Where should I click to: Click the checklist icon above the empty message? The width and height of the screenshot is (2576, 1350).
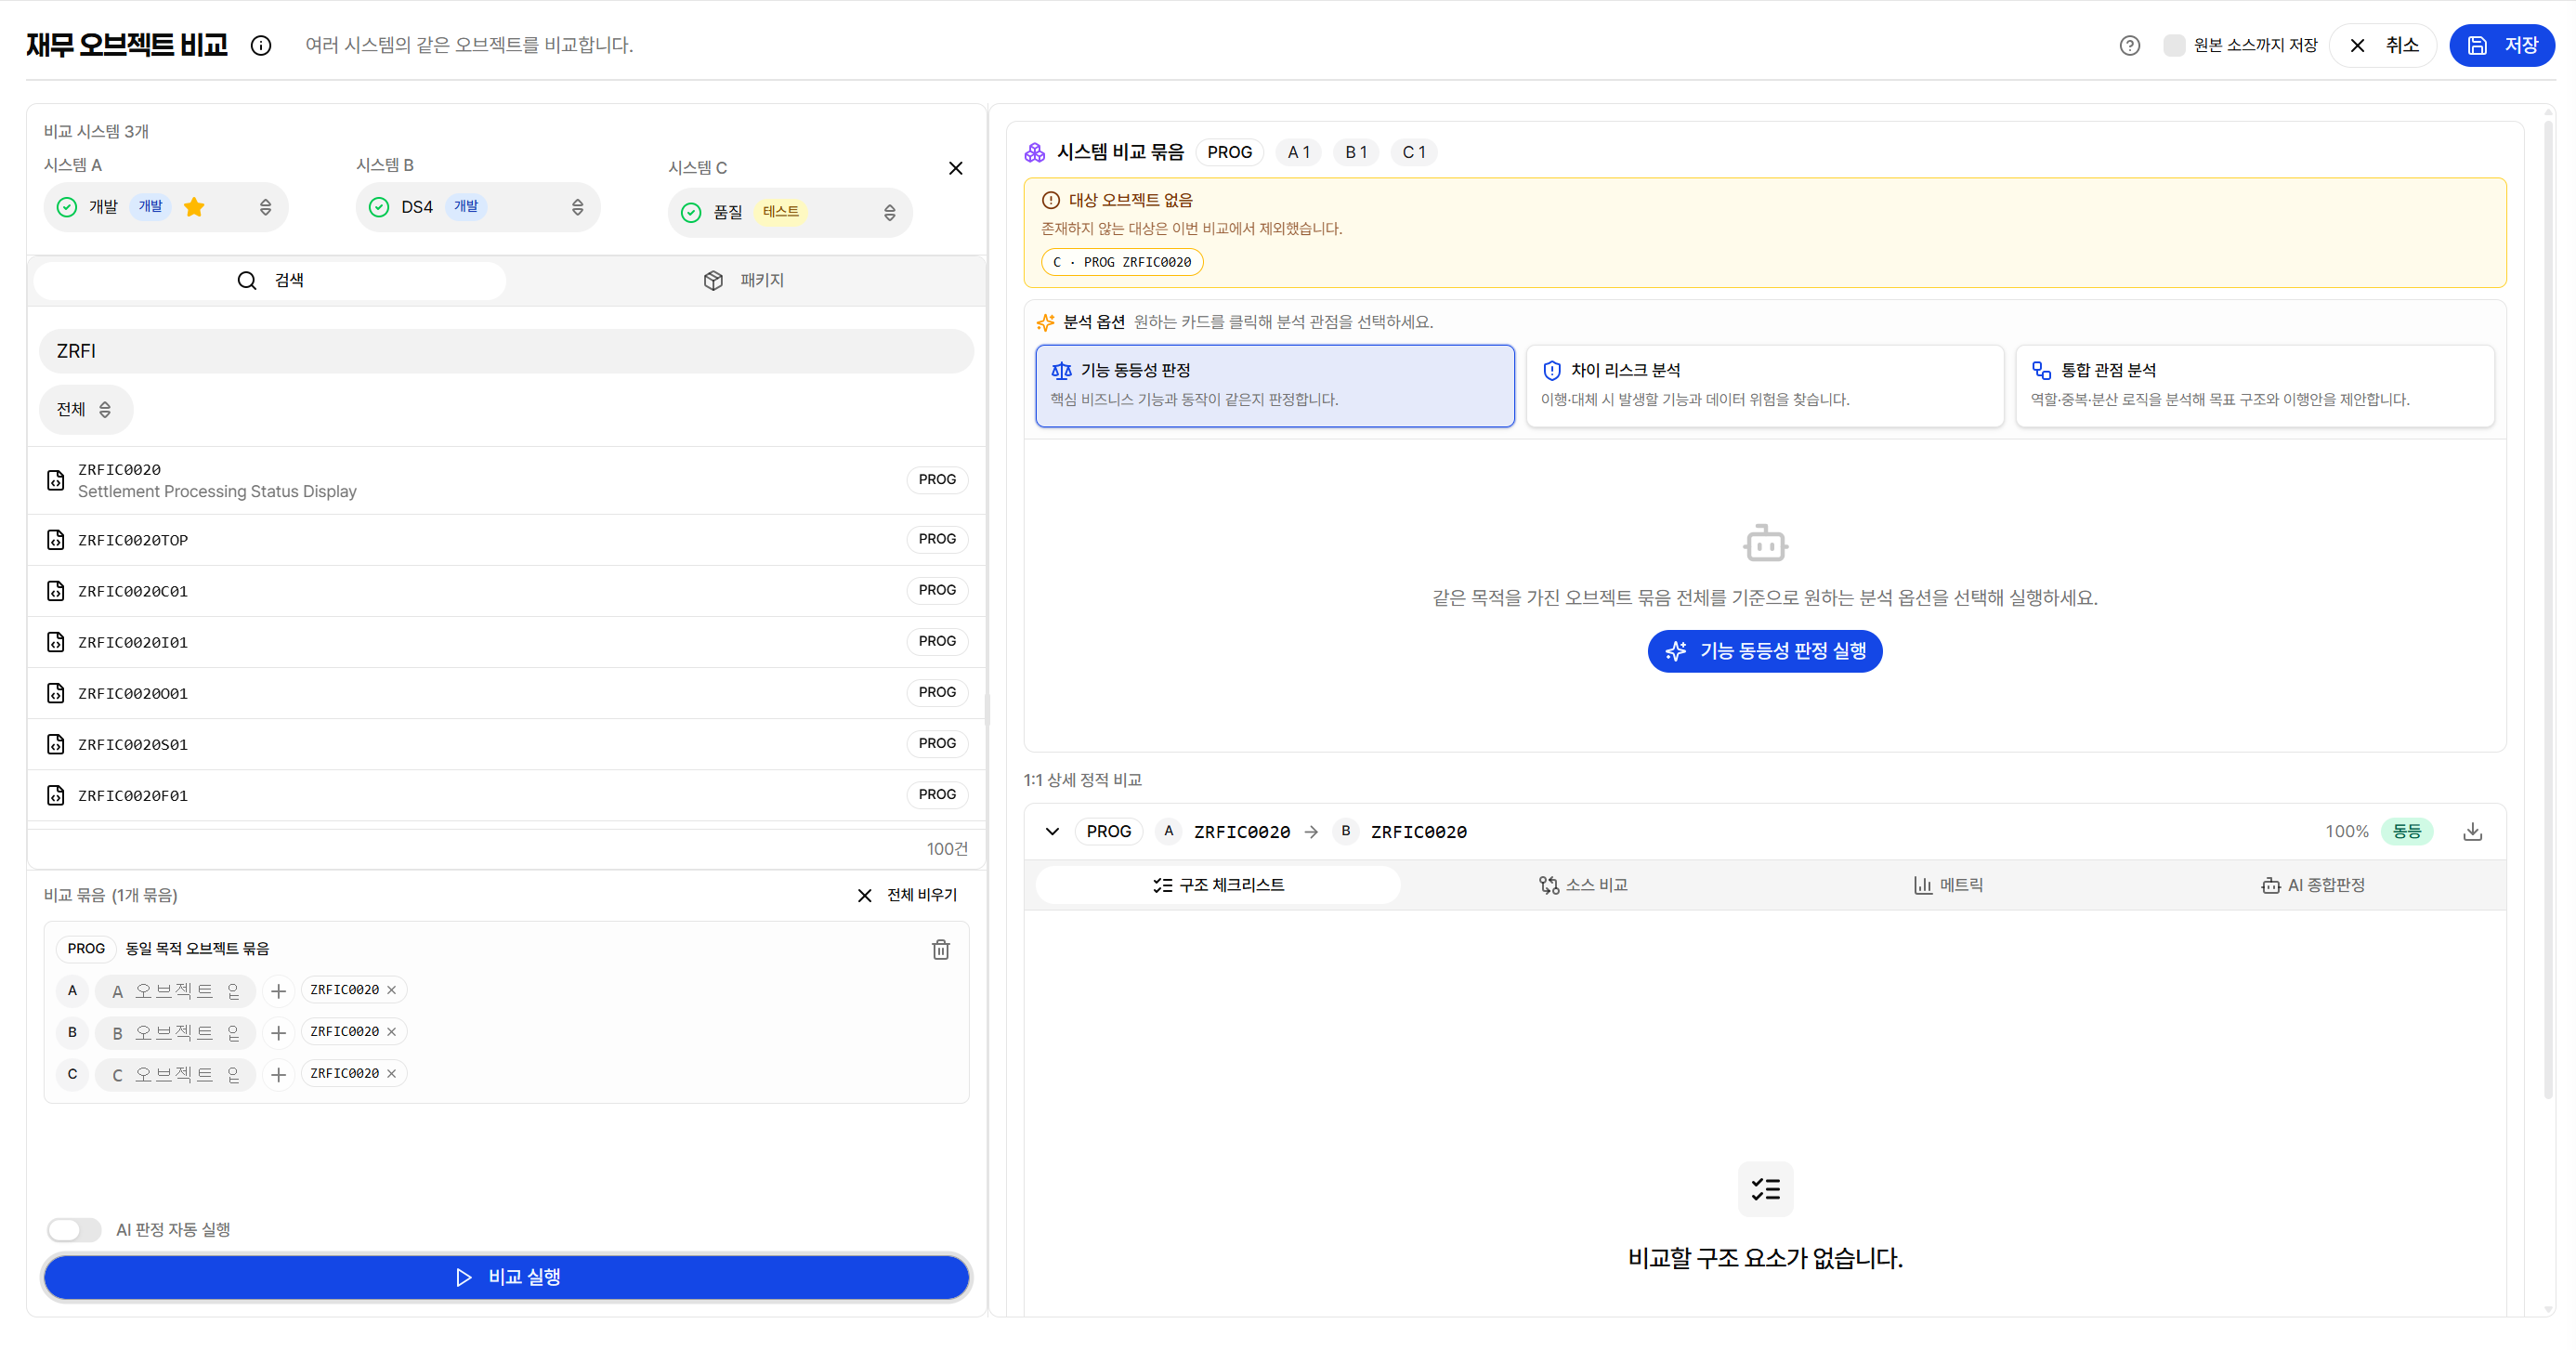click(x=1765, y=1189)
